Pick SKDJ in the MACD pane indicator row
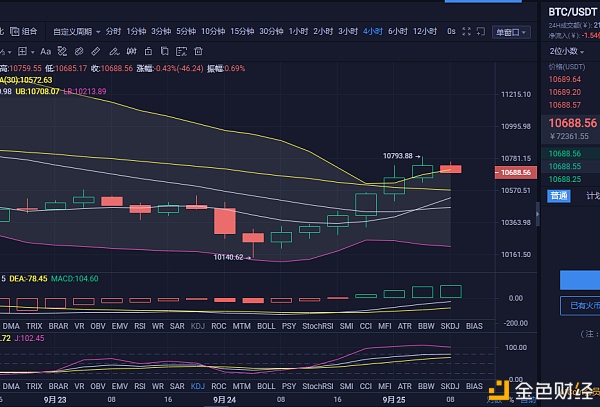 (450, 326)
